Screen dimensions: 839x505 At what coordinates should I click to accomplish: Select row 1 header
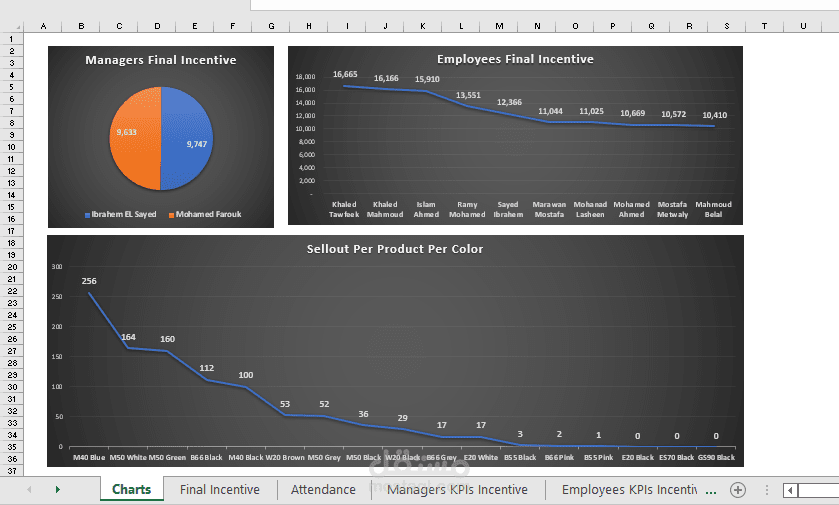pos(11,39)
